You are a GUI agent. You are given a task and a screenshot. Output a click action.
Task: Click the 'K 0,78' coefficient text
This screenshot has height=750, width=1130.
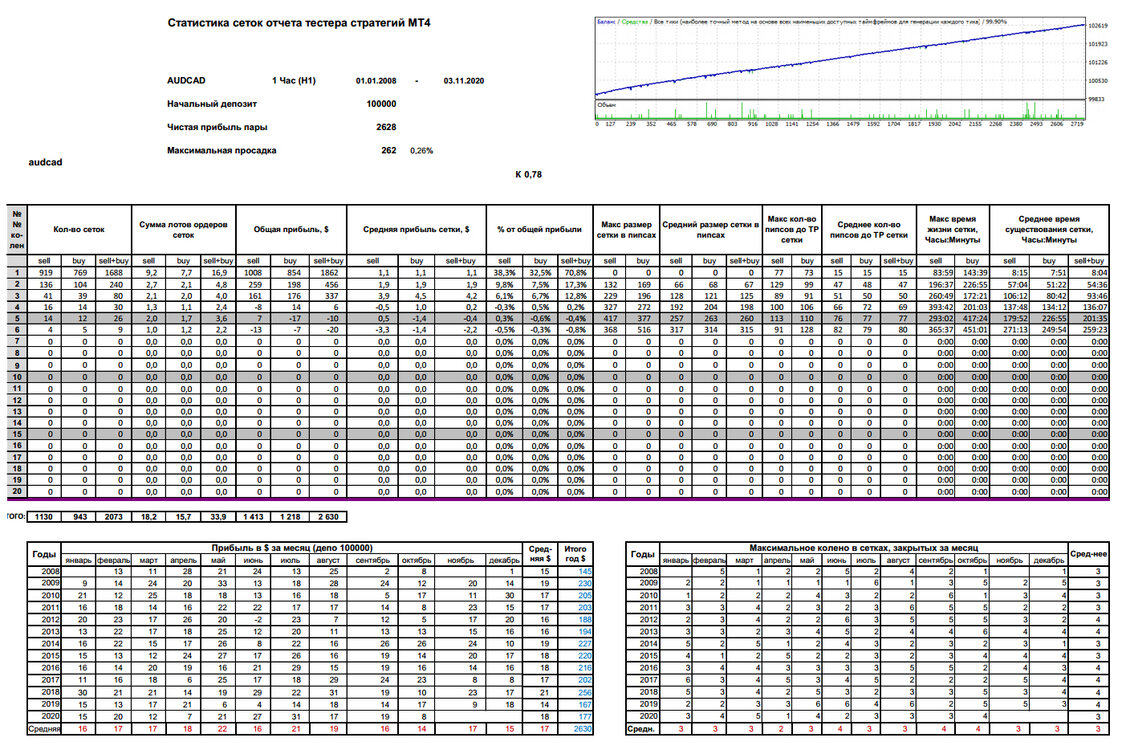point(528,174)
